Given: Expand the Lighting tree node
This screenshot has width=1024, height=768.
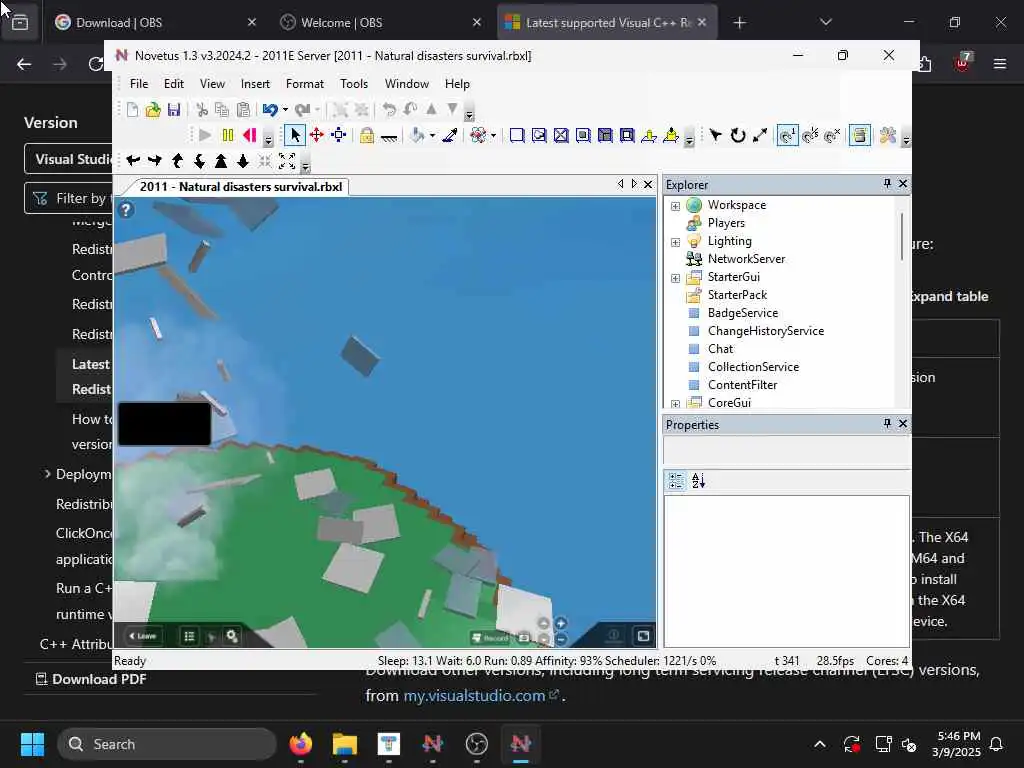Looking at the screenshot, I should click(675, 242).
